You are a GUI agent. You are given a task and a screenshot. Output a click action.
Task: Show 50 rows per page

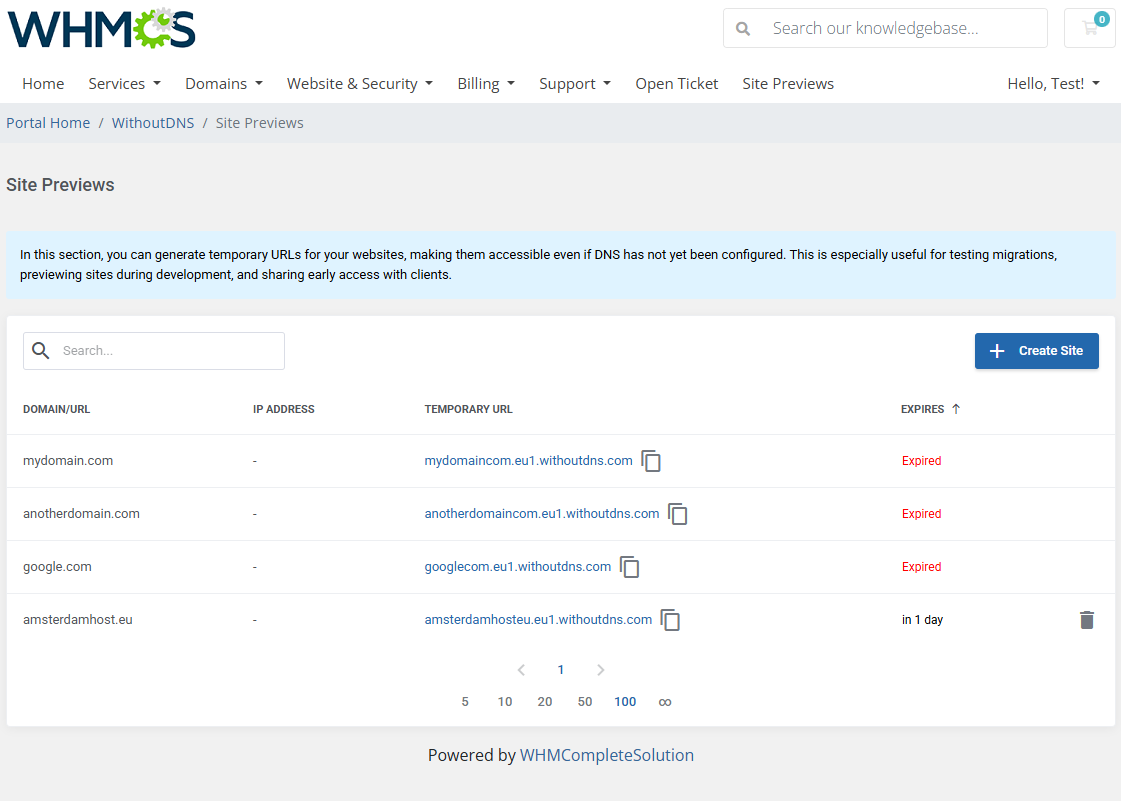pos(585,702)
